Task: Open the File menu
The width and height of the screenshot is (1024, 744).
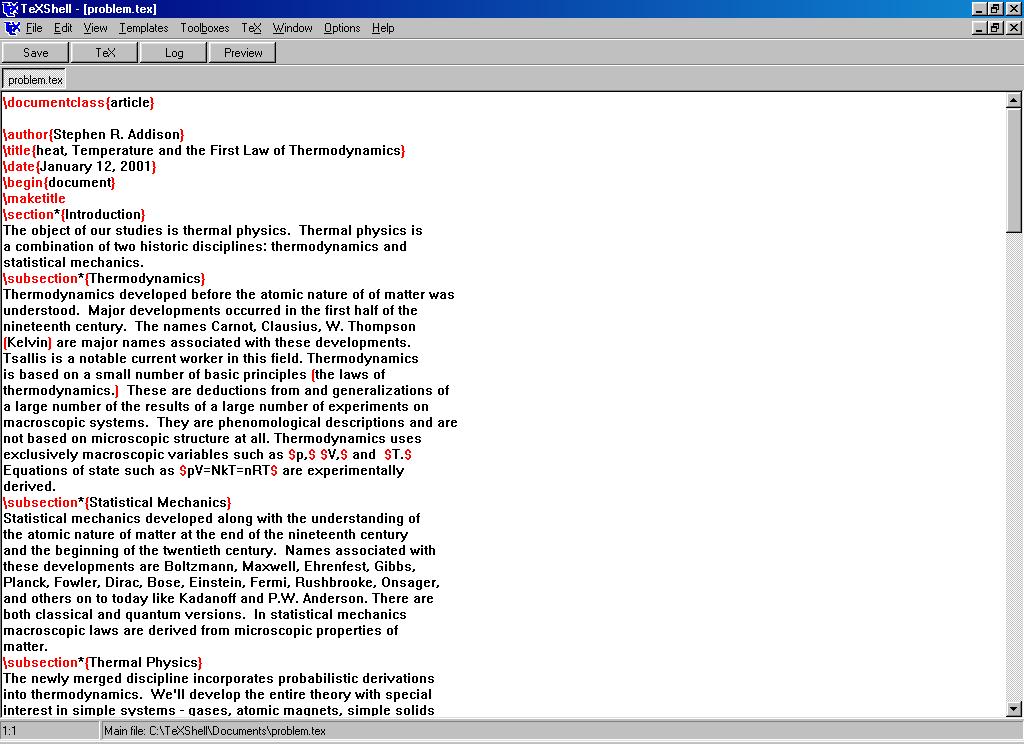Action: coord(35,28)
